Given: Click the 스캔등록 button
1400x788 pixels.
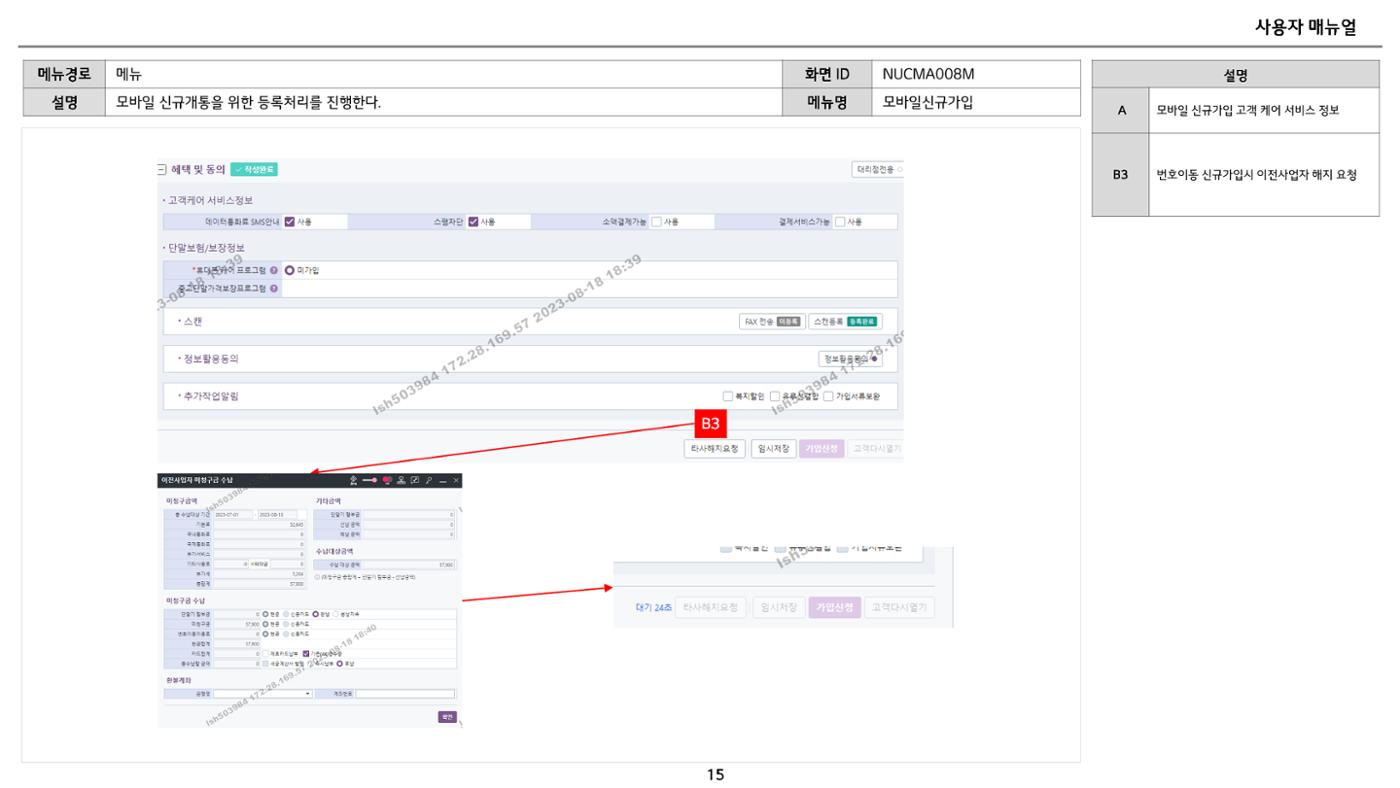Looking at the screenshot, I should pyautogui.click(x=846, y=322).
